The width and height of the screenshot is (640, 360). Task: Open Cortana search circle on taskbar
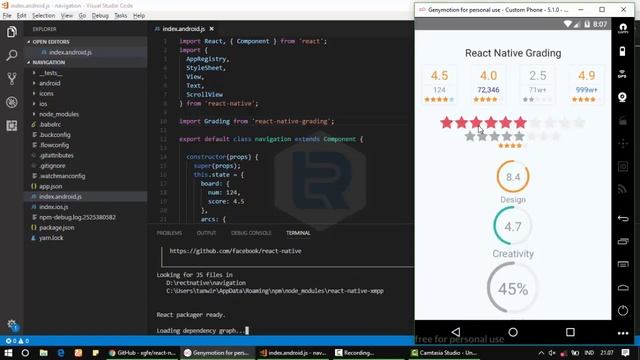point(25,353)
